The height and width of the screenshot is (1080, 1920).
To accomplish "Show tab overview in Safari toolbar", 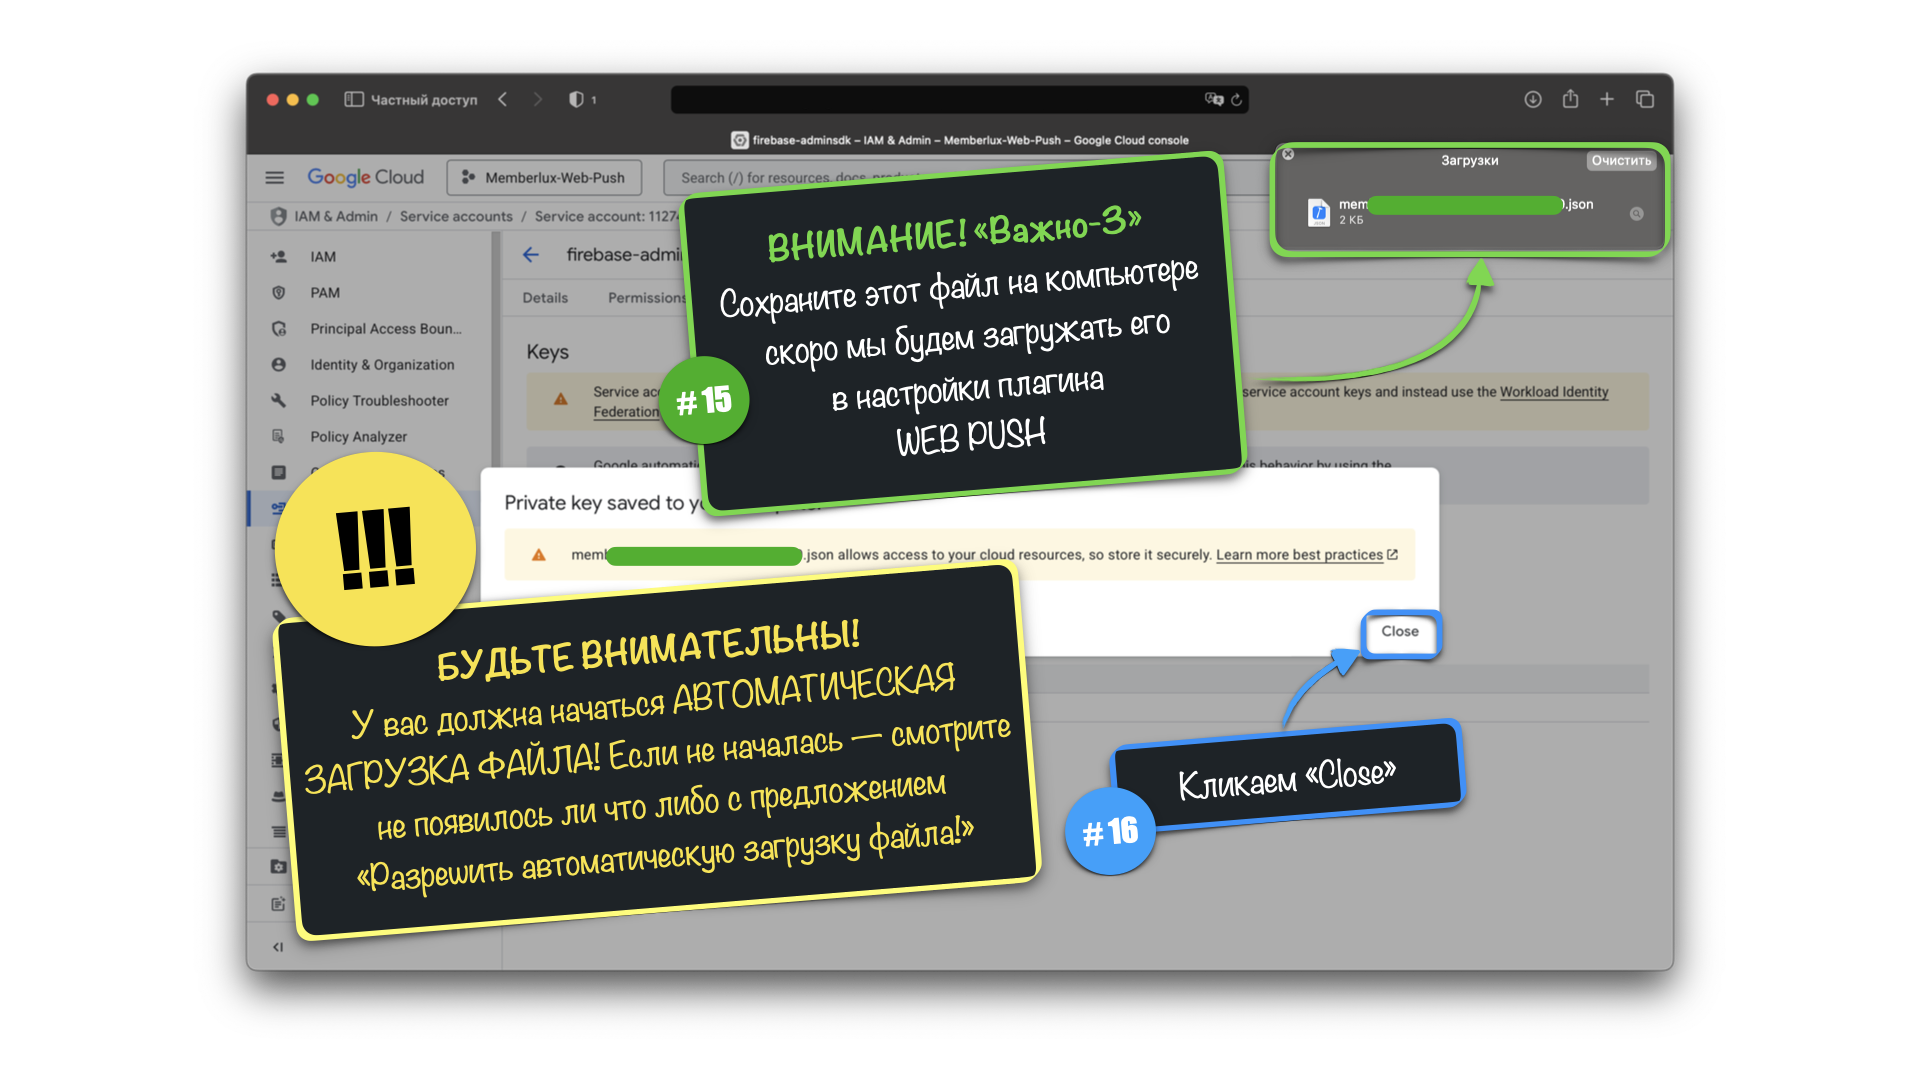I will coord(1645,99).
